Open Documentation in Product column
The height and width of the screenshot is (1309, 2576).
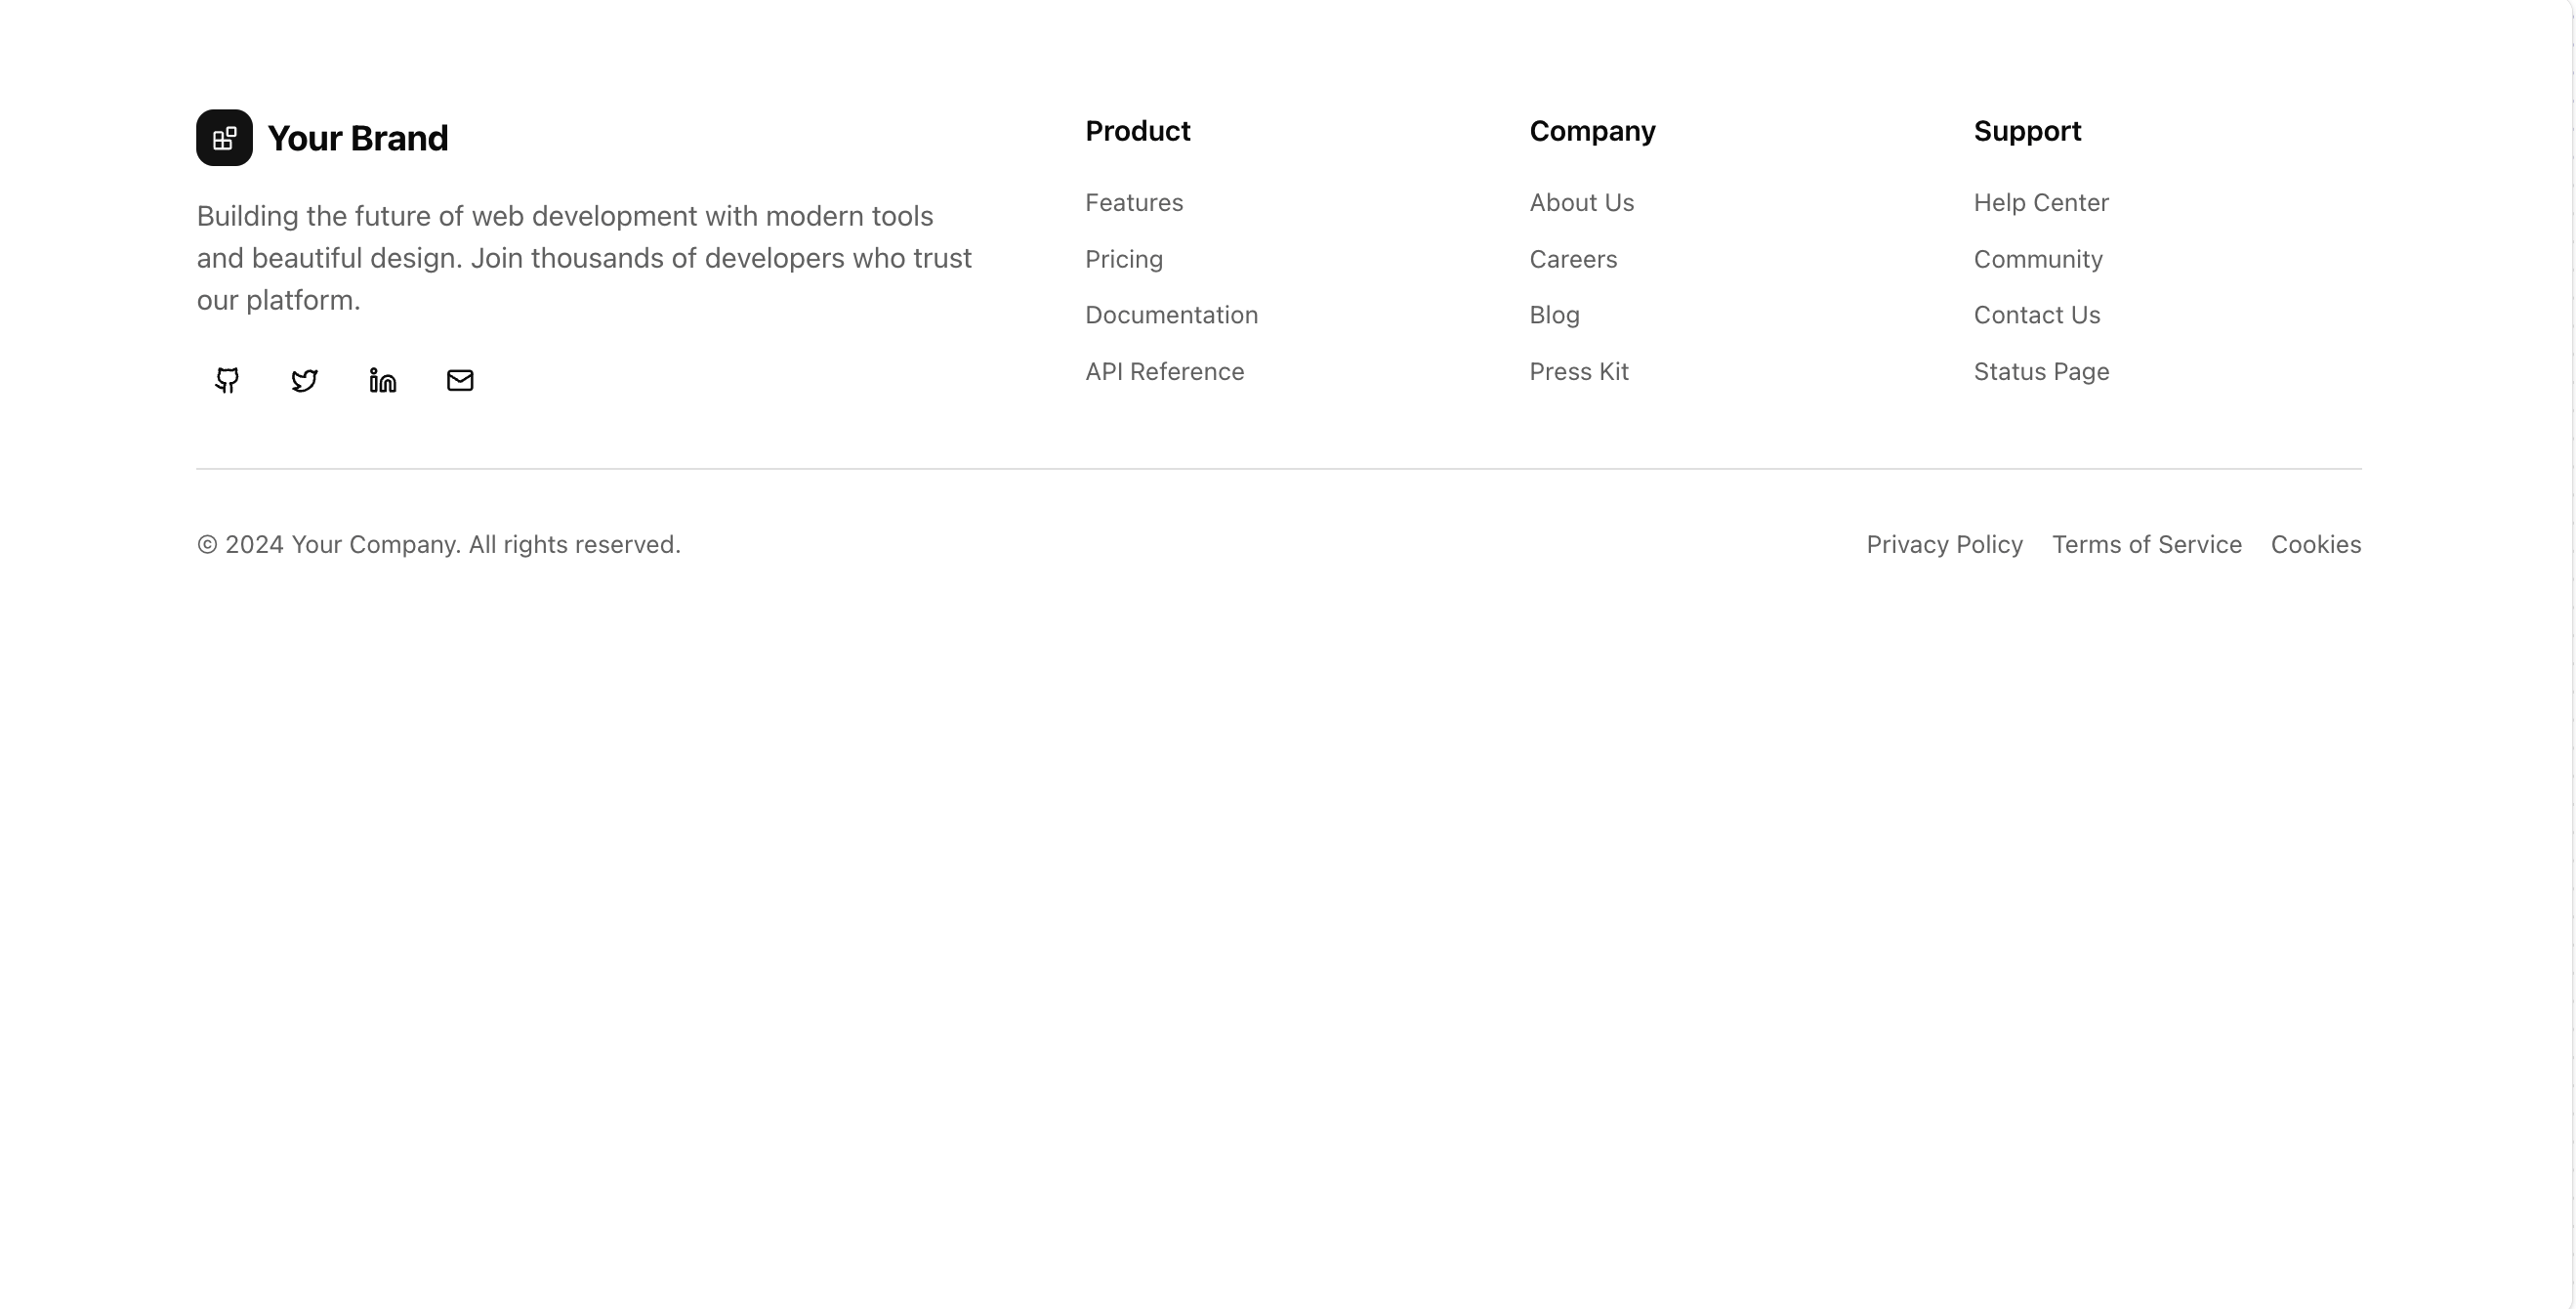point(1171,315)
